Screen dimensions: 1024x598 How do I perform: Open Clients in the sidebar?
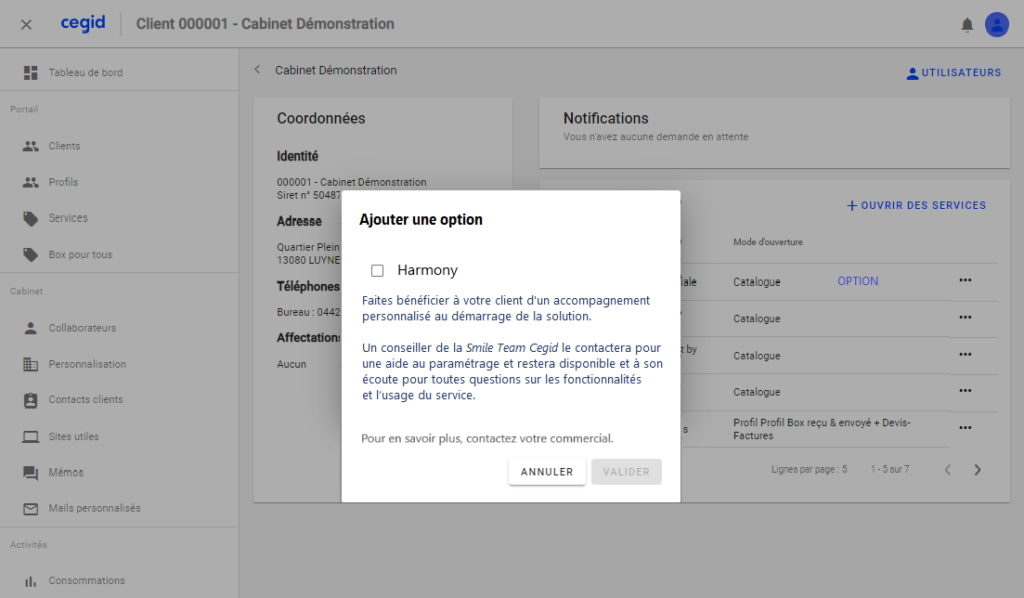pos(64,146)
